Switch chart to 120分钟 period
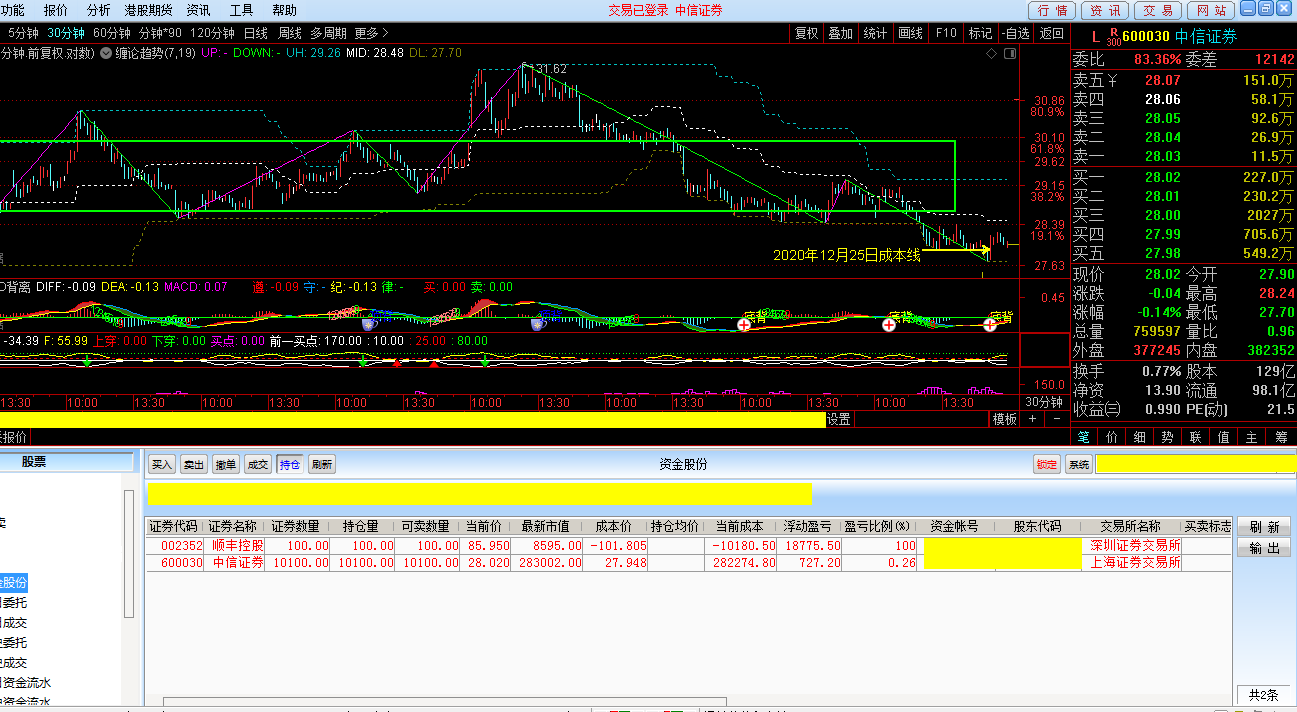1297x712 pixels. click(213, 32)
